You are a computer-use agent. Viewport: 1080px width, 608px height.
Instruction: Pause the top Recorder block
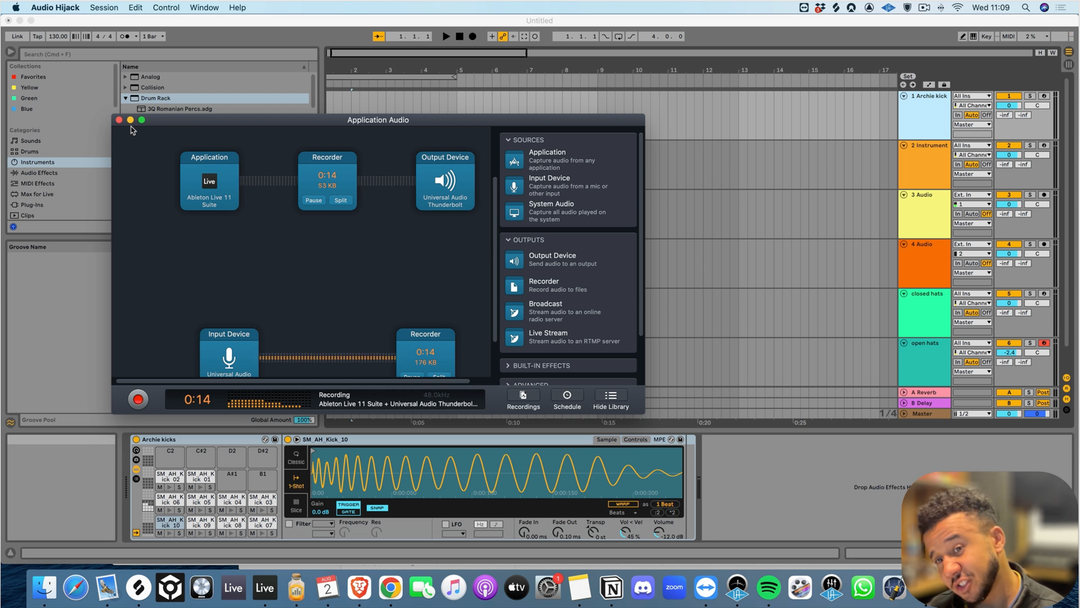[x=313, y=200]
